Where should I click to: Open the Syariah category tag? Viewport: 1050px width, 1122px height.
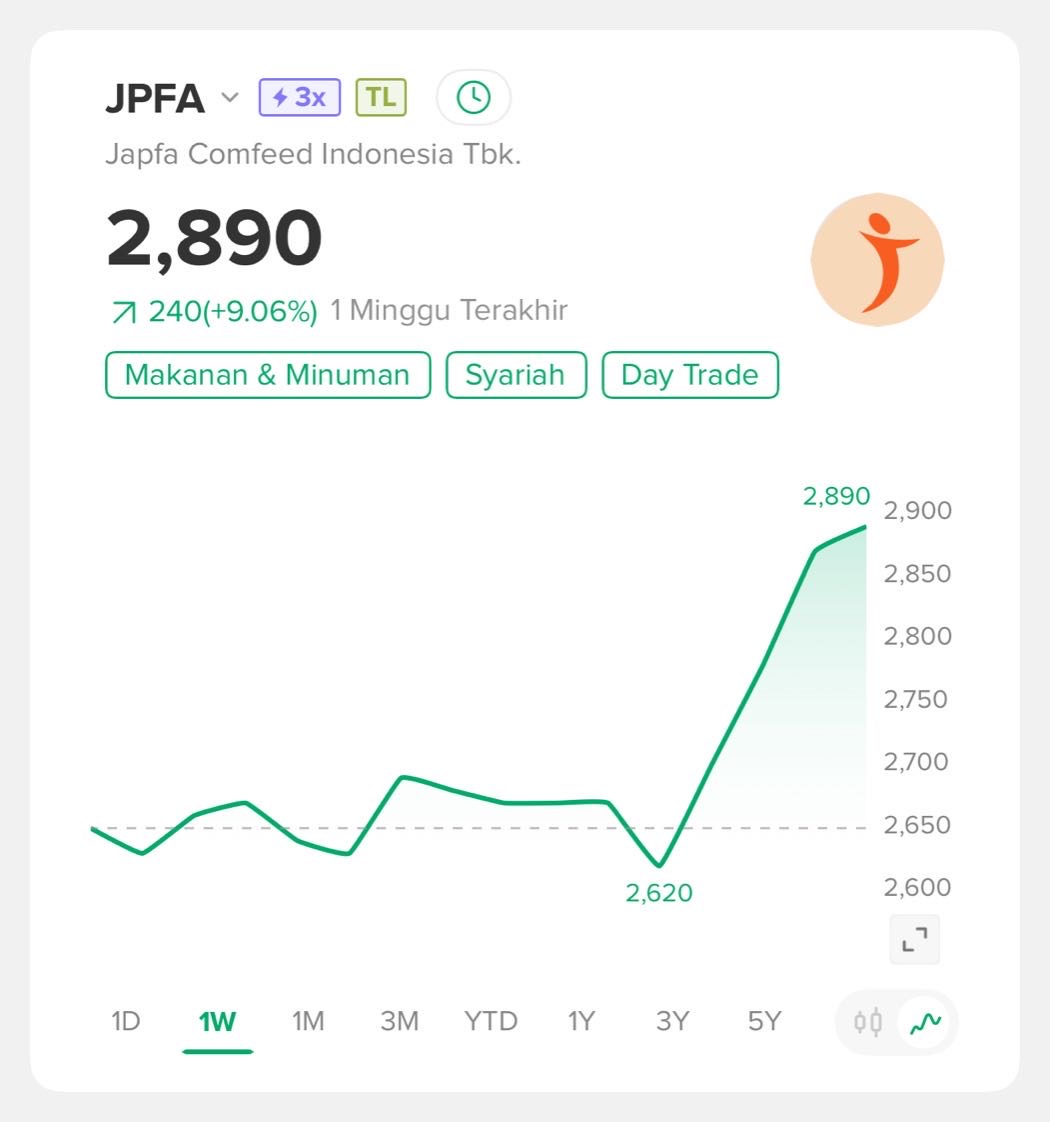[515, 375]
